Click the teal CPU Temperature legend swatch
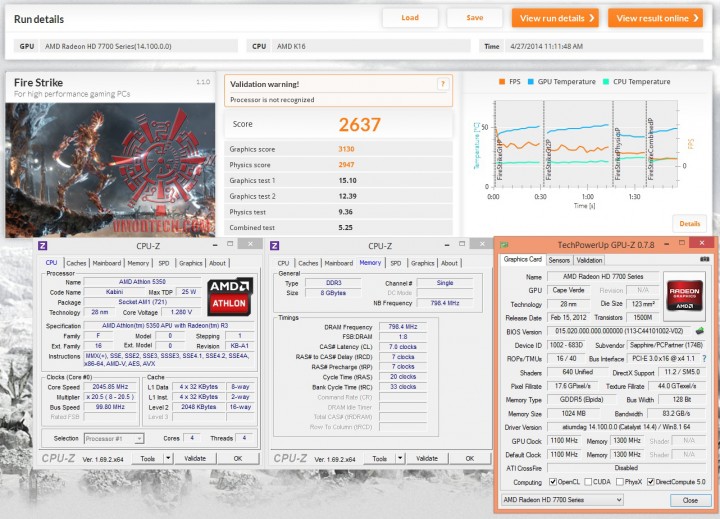The width and height of the screenshot is (720, 519). click(x=606, y=82)
